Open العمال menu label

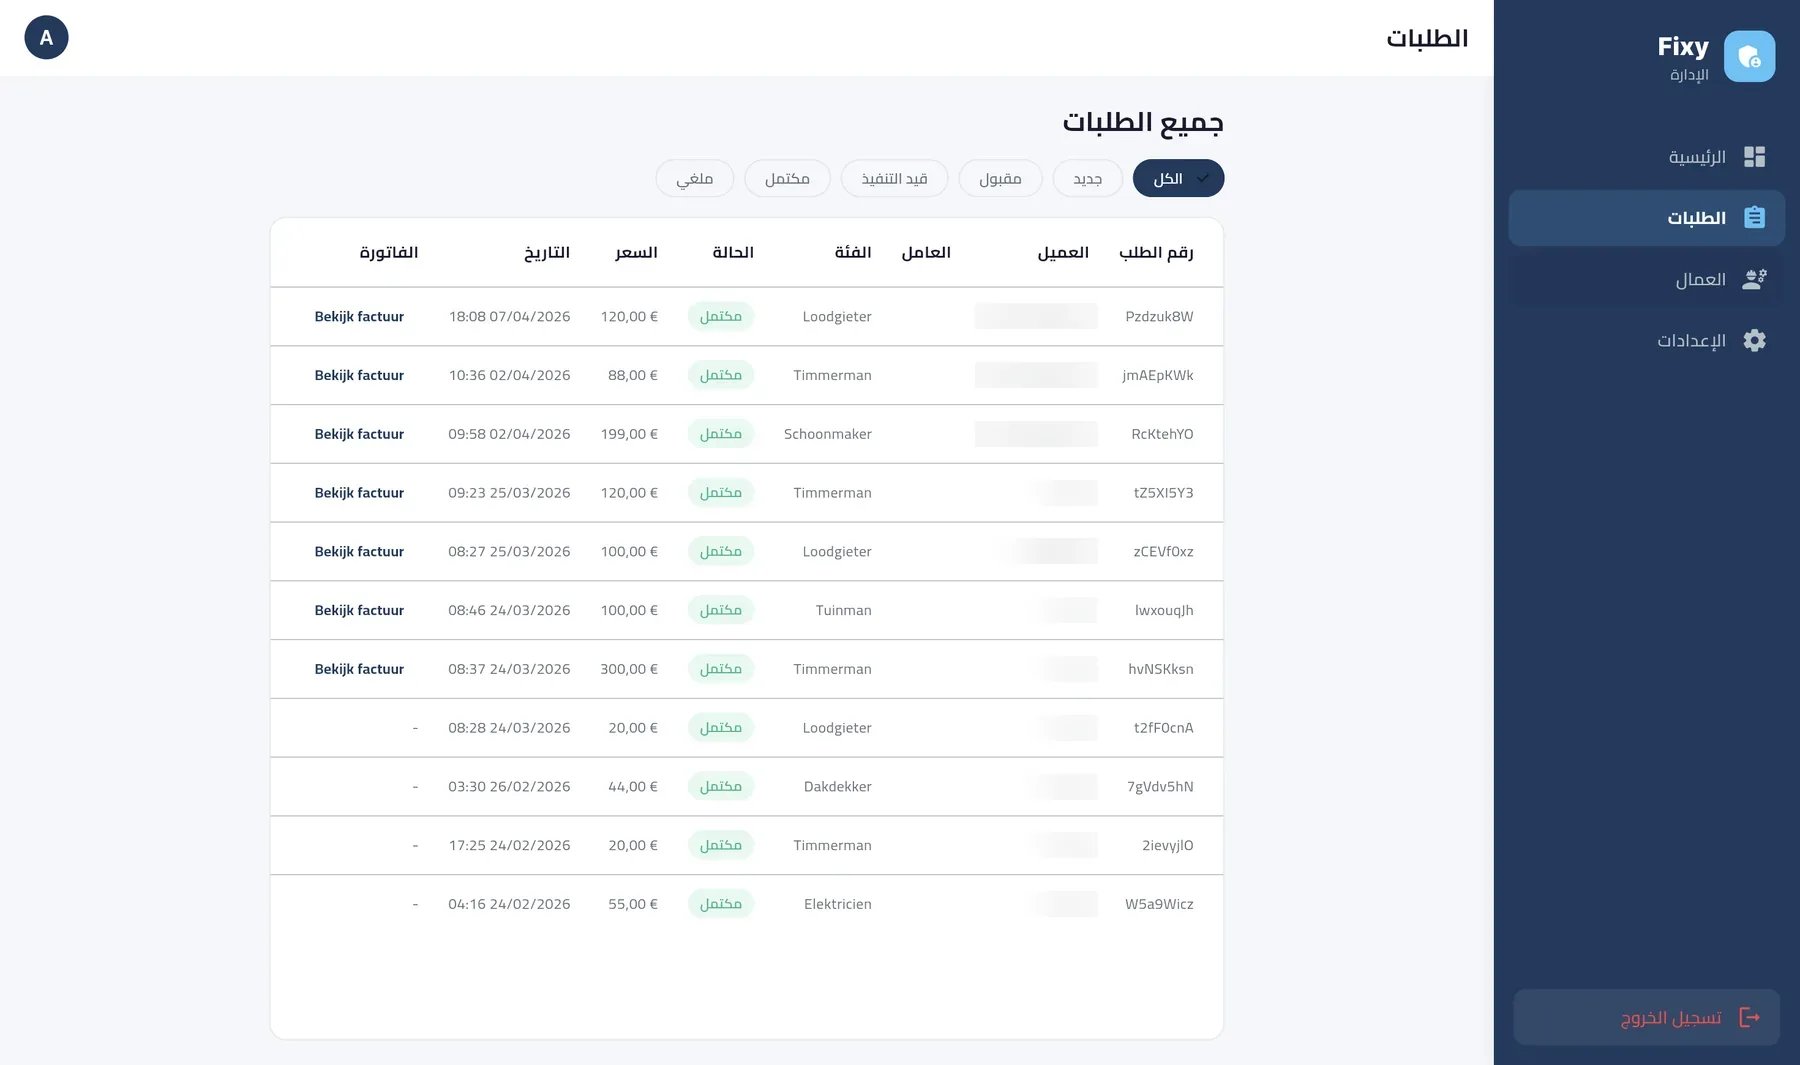tap(1701, 279)
